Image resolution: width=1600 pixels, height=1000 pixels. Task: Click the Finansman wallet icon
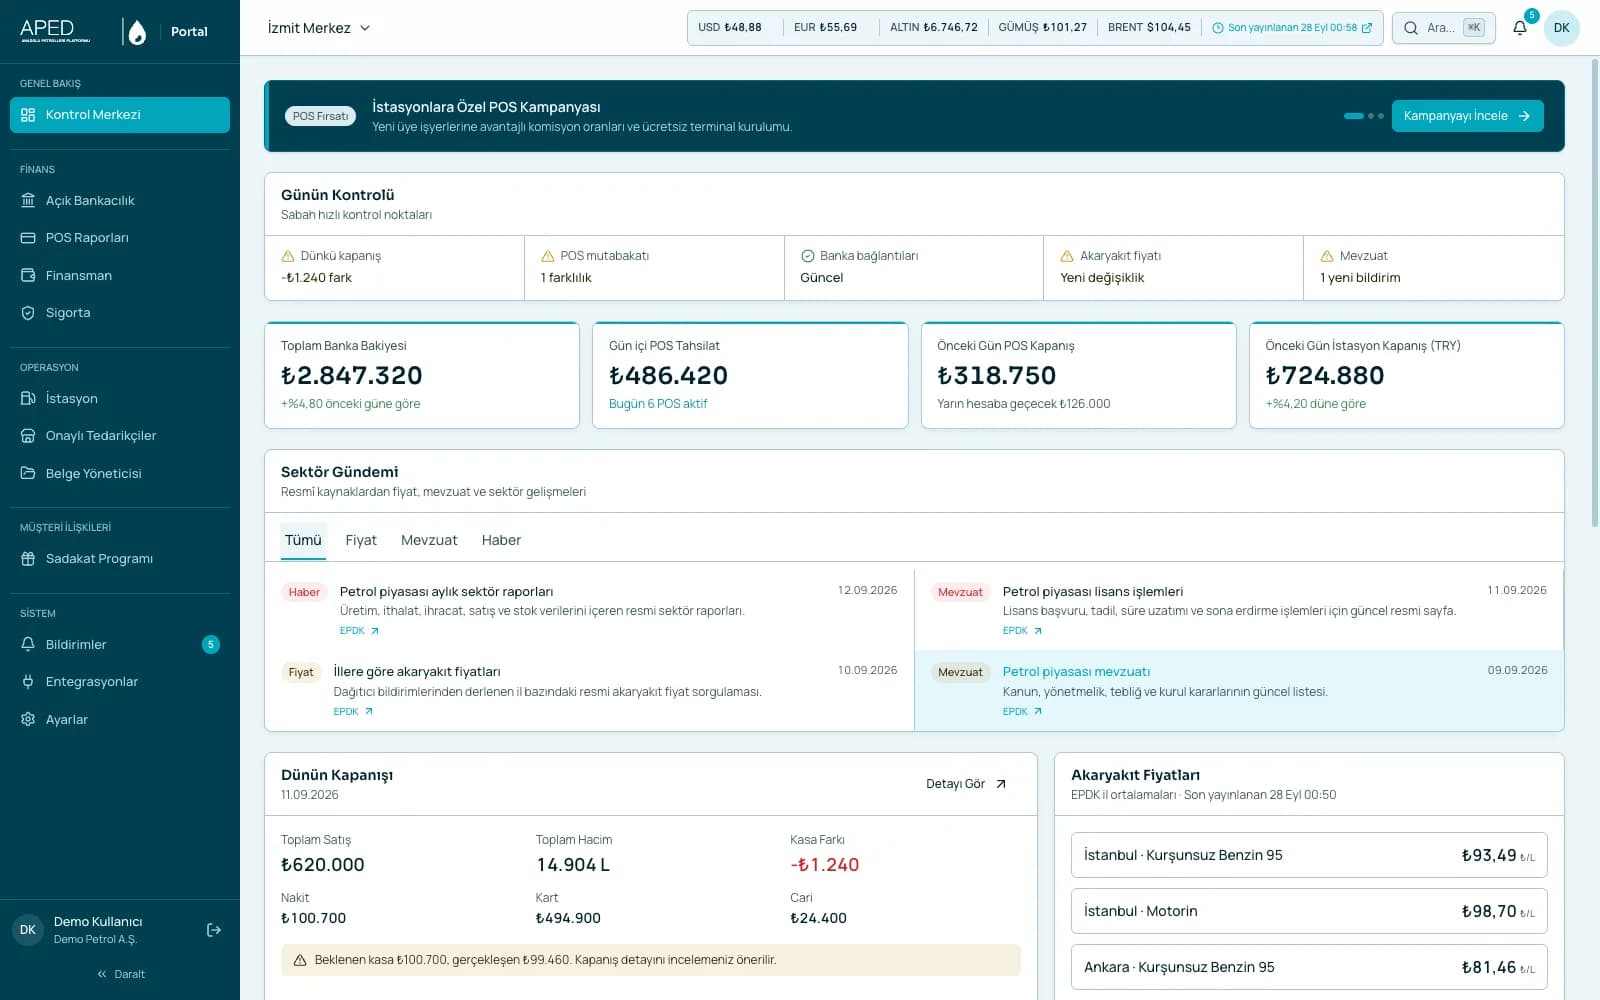pos(28,276)
